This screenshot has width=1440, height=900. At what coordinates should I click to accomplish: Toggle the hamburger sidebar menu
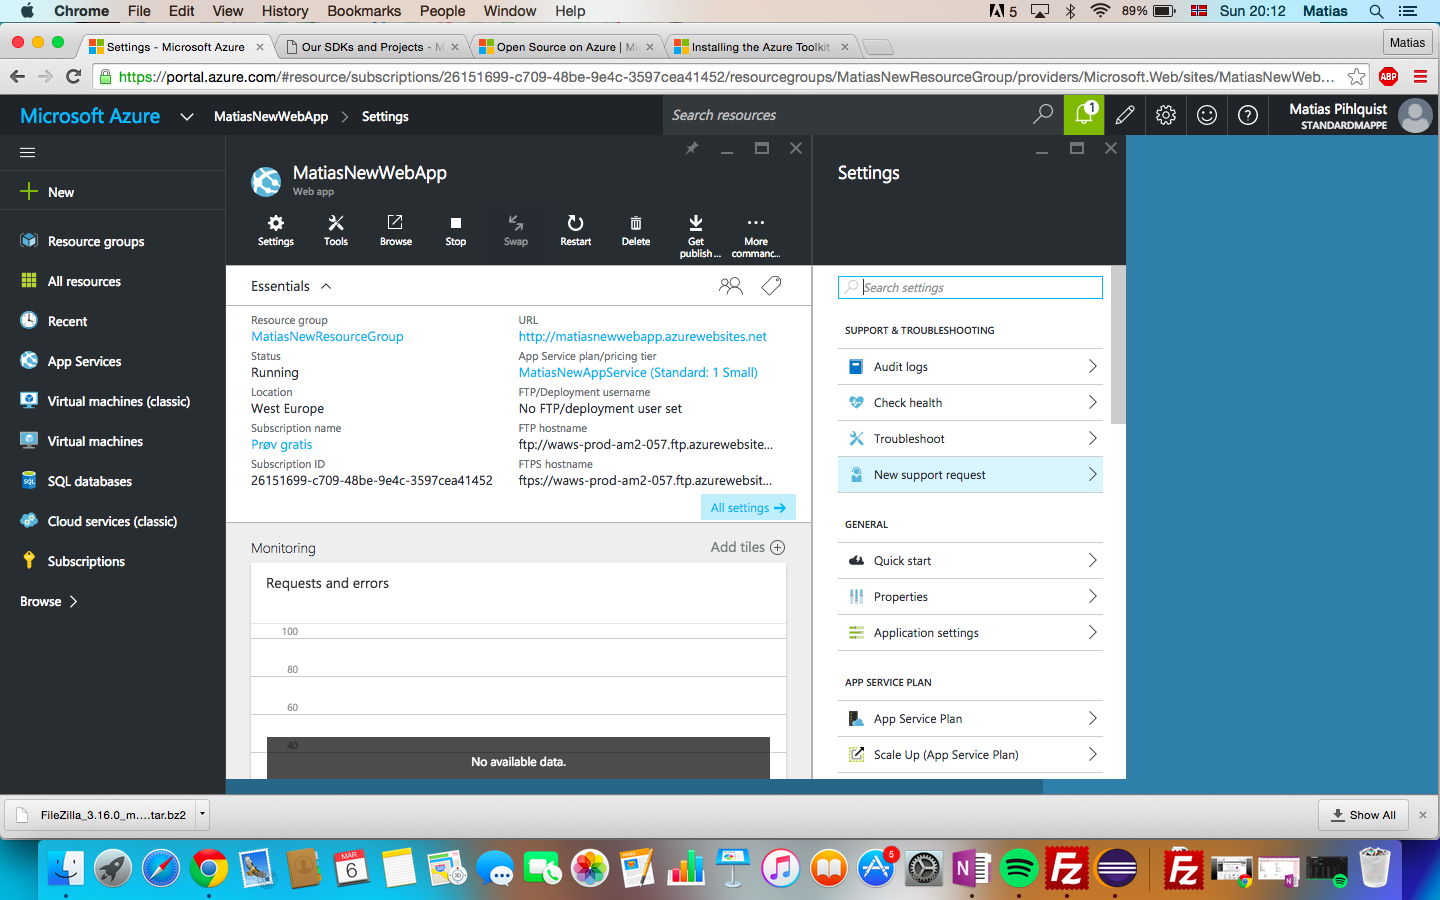click(x=28, y=152)
